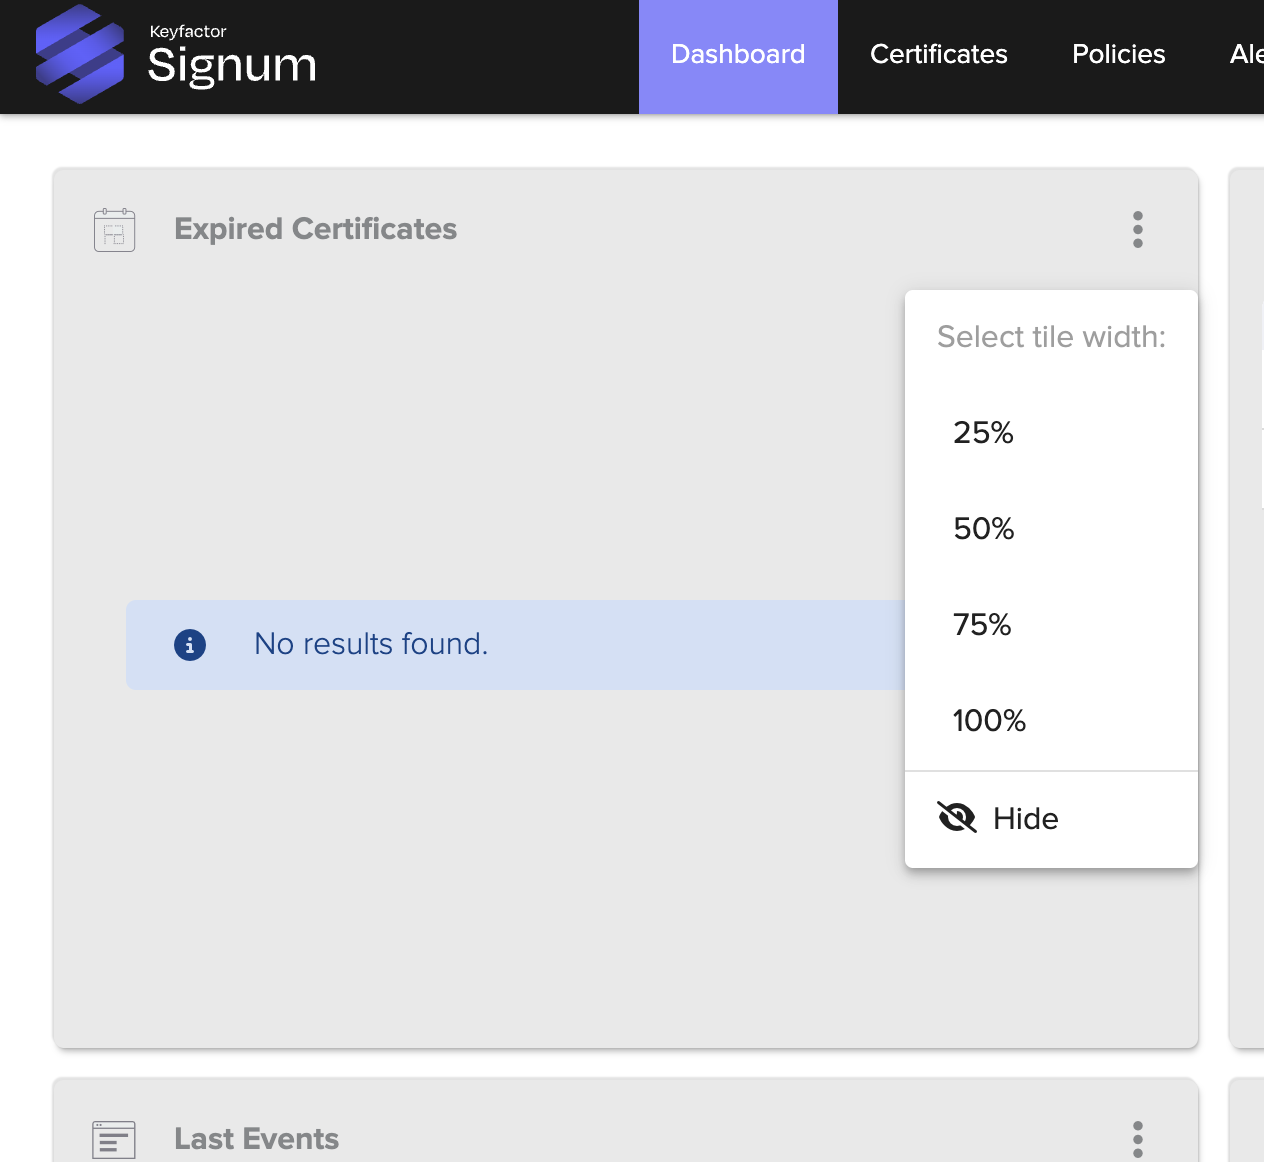Image resolution: width=1264 pixels, height=1162 pixels.
Task: Hide the tile using the crossed-eye icon
Action: 957,818
